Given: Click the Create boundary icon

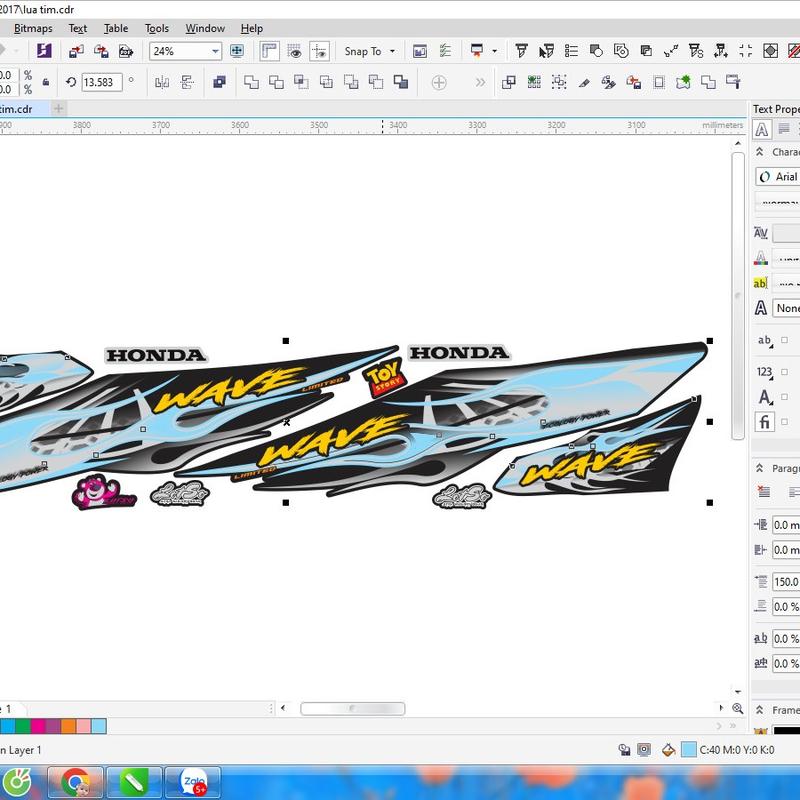Looking at the screenshot, I should [x=401, y=82].
